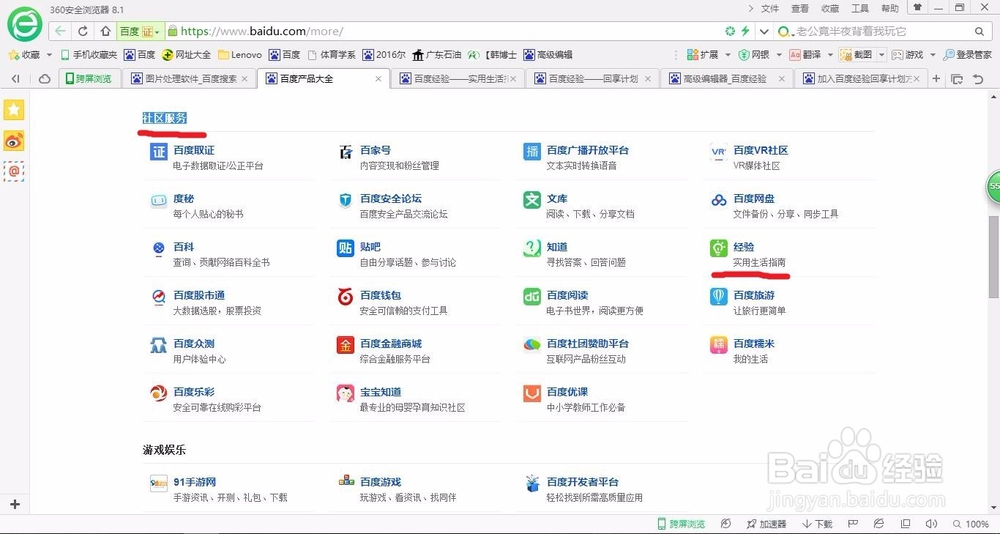Open the Lenovo bookmark folder
The height and width of the screenshot is (534, 1000).
[240, 55]
